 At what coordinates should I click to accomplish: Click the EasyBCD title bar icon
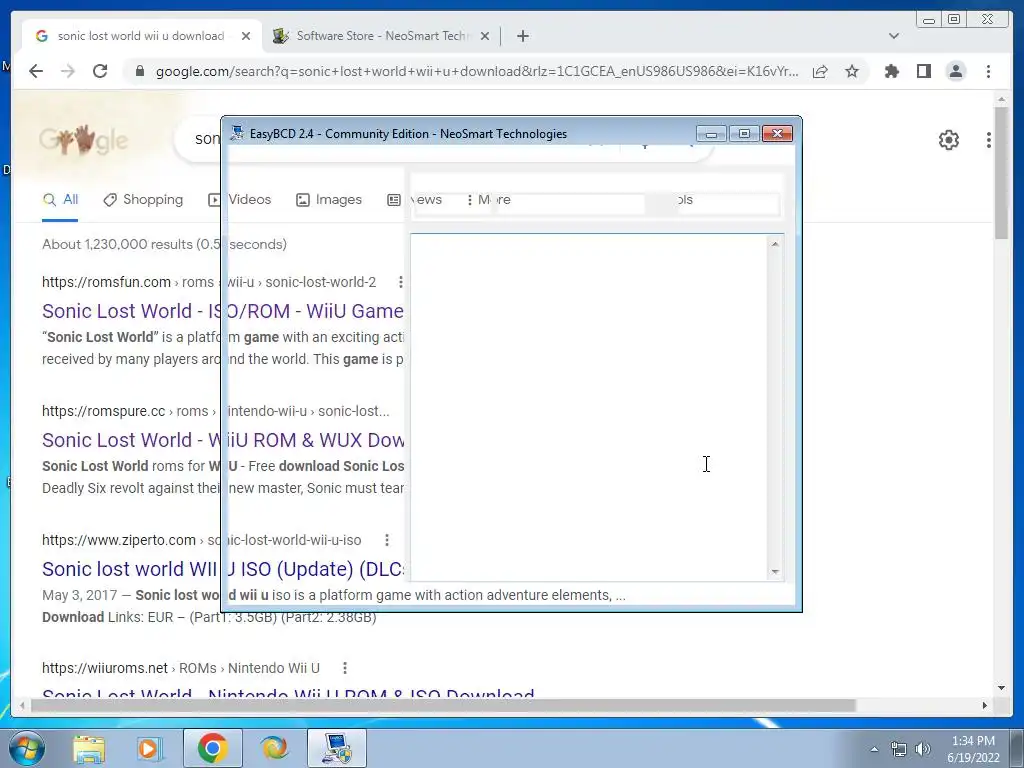click(x=237, y=133)
